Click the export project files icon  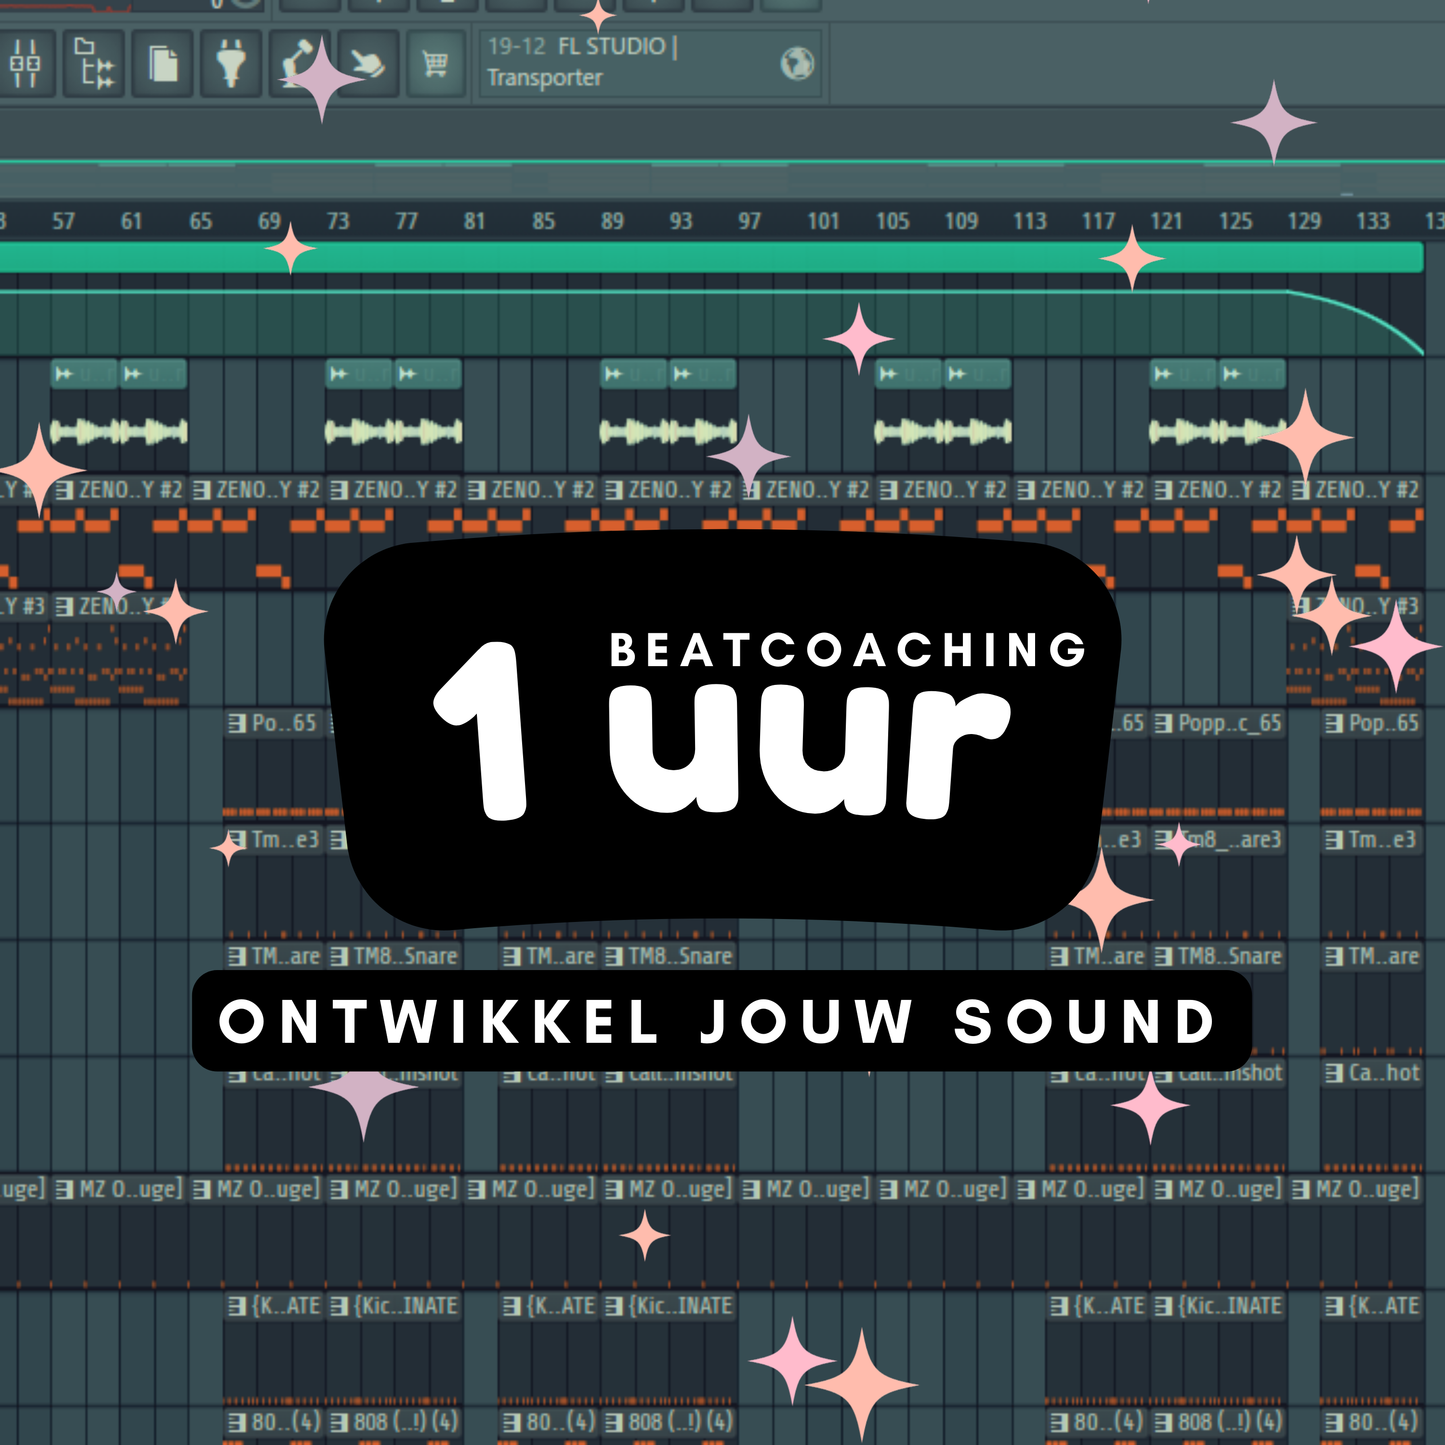[160, 65]
